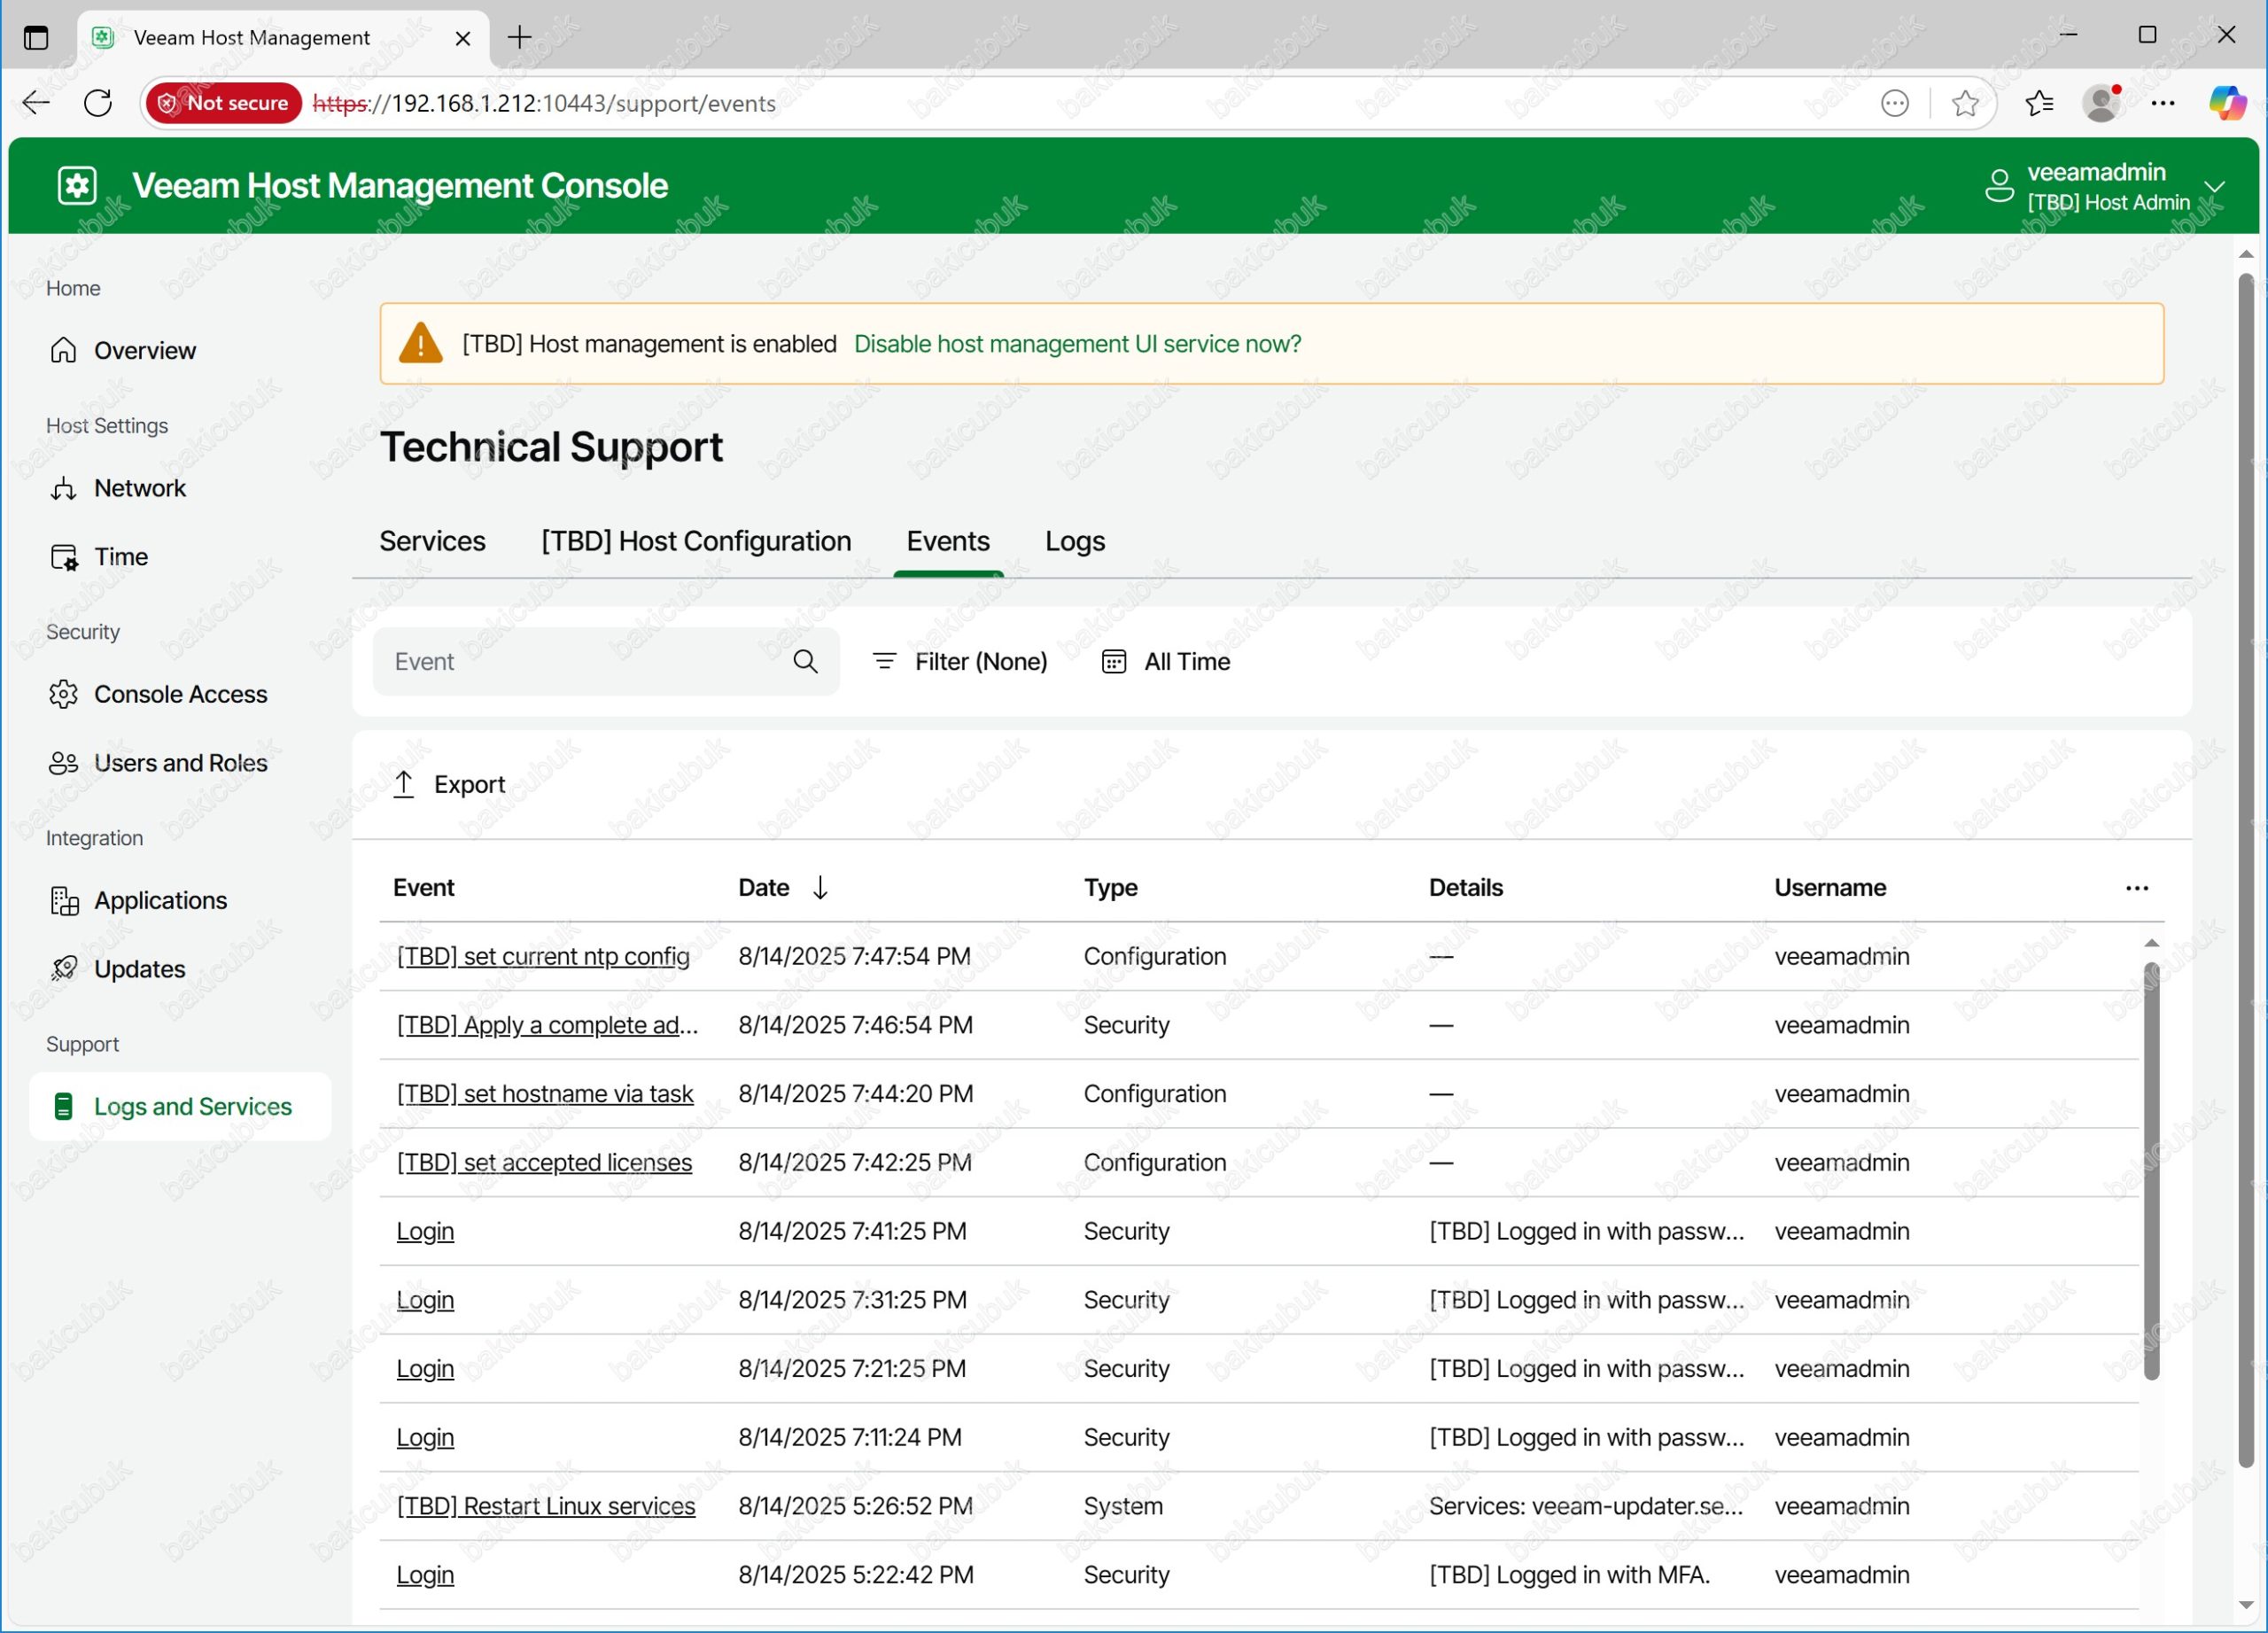
Task: Switch to the Services tab
Action: point(432,541)
